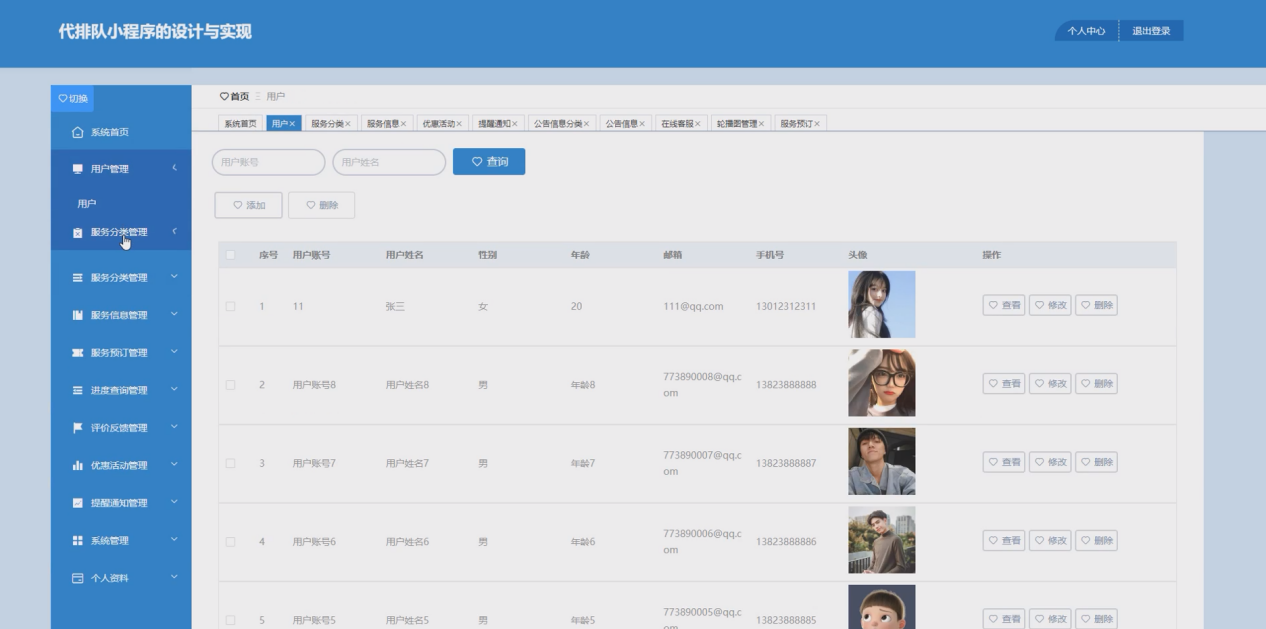Expand the 提醒通知管理 menu arrow
Viewport: 1266px width, 629px height.
pos(174,503)
